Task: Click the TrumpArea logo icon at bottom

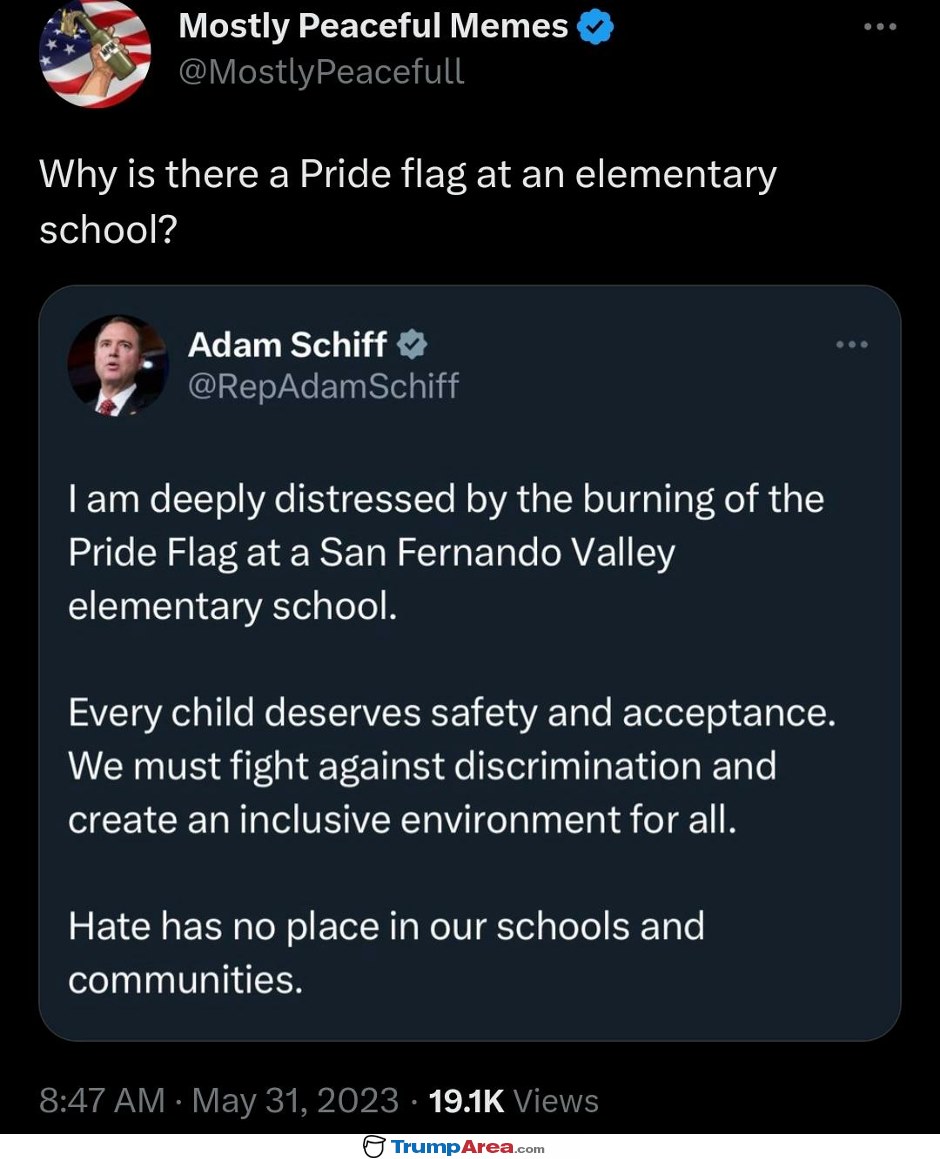Action: (374, 1147)
